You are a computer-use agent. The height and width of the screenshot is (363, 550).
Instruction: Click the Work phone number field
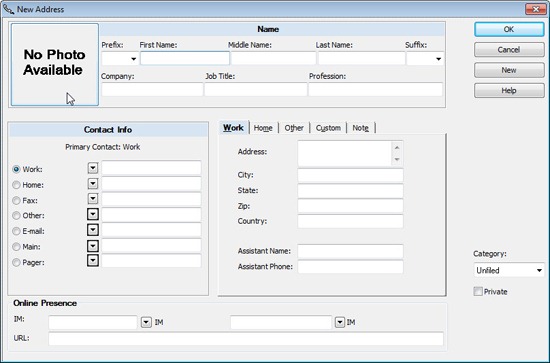tap(151, 168)
